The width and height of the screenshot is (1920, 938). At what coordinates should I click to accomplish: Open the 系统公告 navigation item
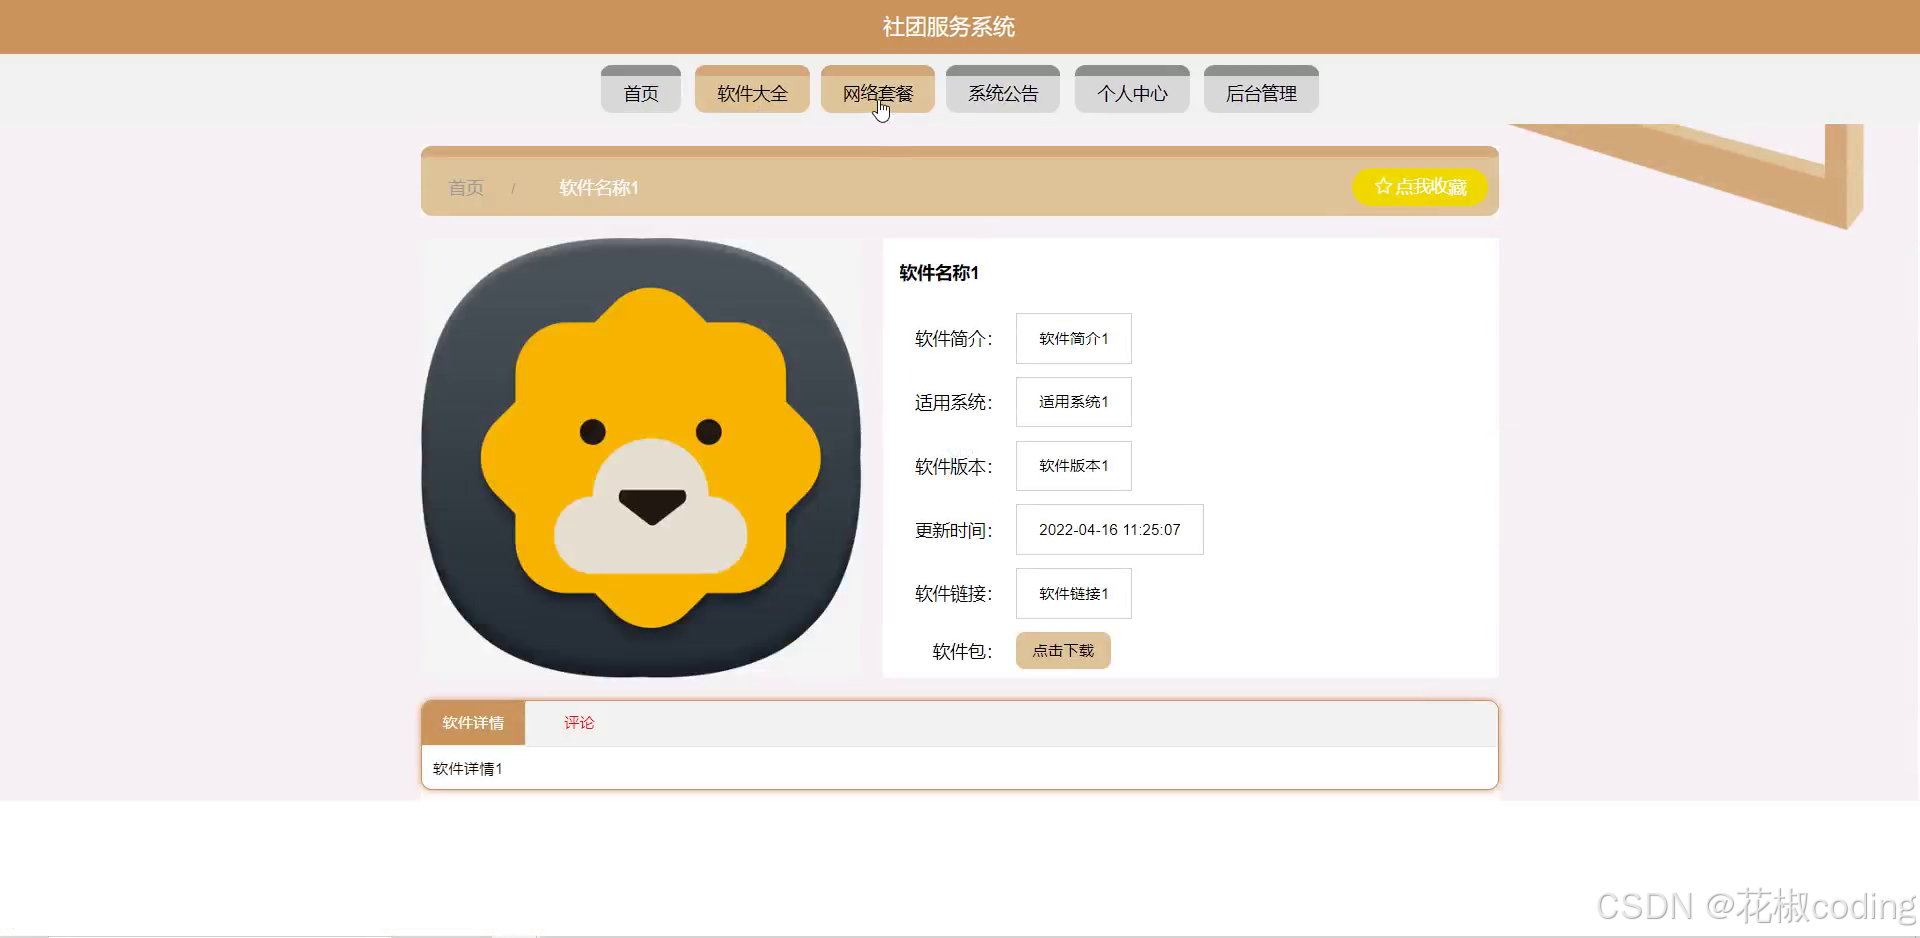(x=1003, y=90)
